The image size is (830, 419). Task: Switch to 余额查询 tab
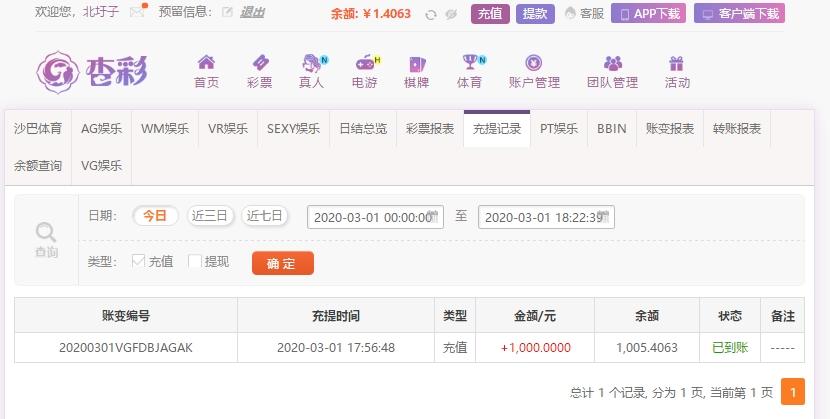[38, 166]
